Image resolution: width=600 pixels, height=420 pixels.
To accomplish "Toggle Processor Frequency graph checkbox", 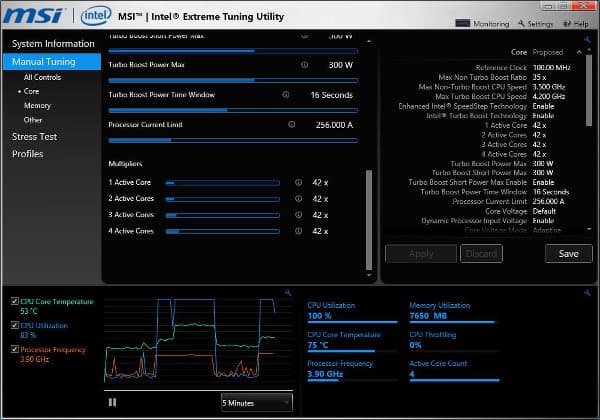I will pos(15,349).
